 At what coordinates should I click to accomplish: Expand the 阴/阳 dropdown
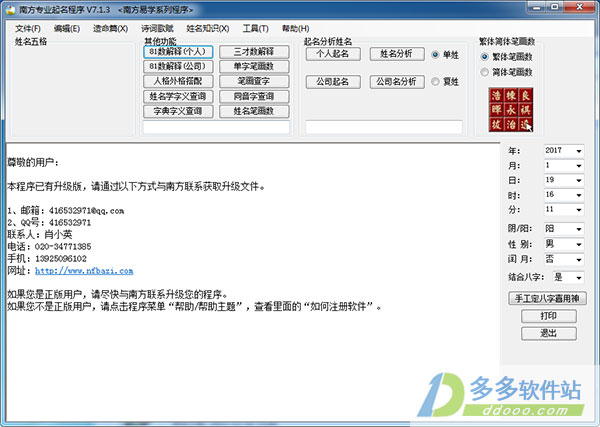coord(579,229)
